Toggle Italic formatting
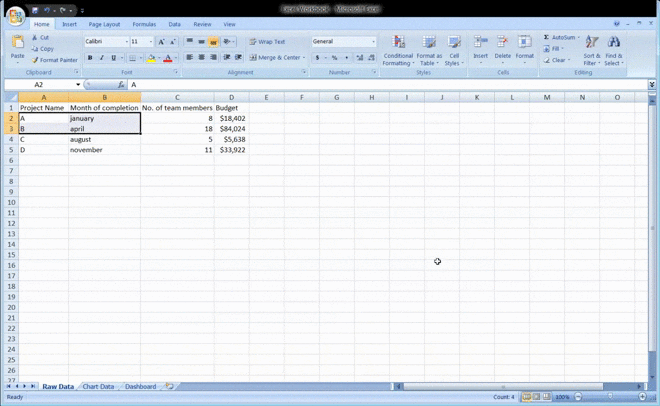 [102, 58]
